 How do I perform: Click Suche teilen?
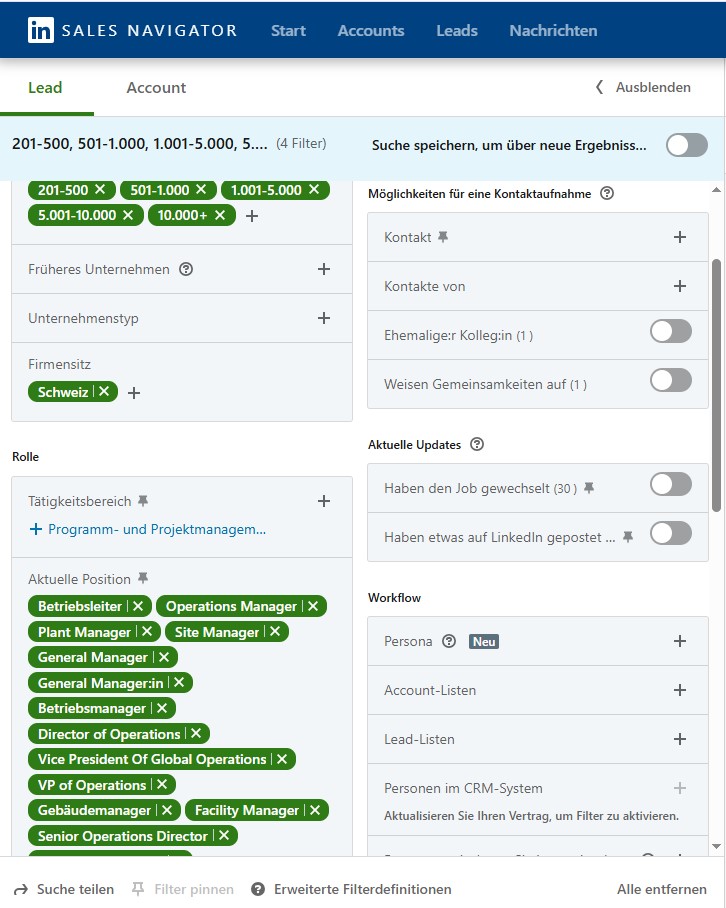pos(64,889)
